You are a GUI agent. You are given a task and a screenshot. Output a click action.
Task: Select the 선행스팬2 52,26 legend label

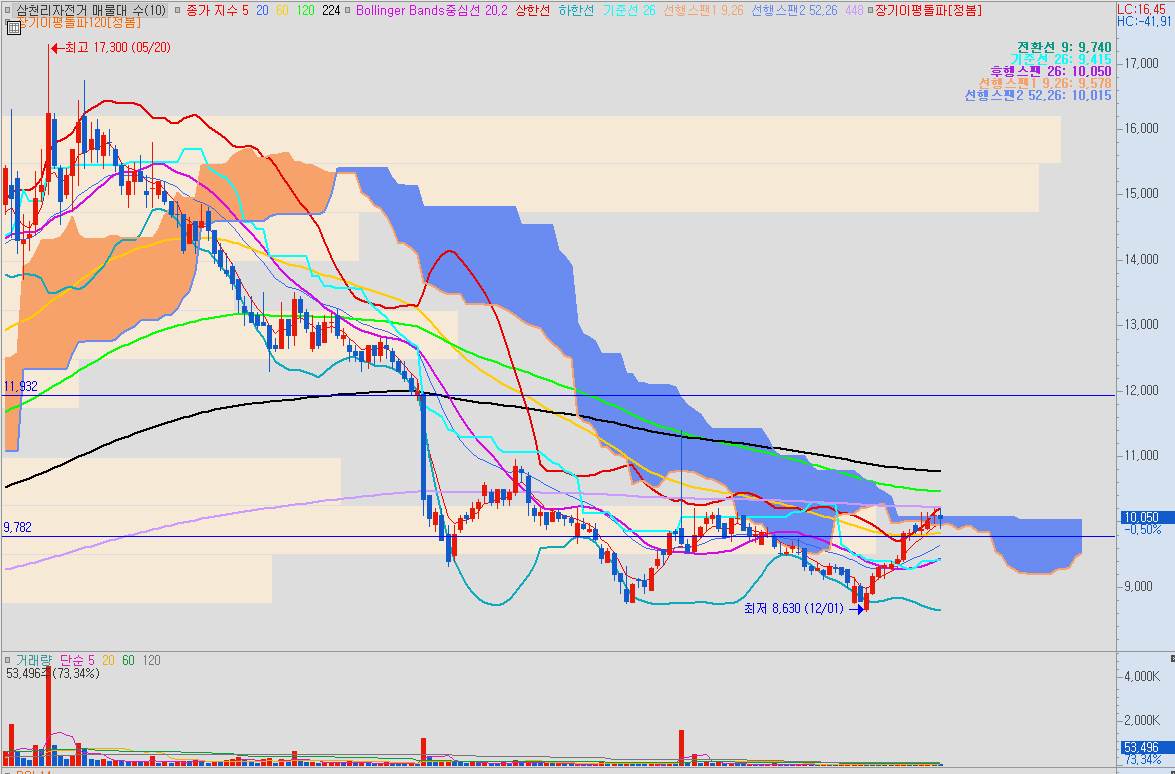794,10
